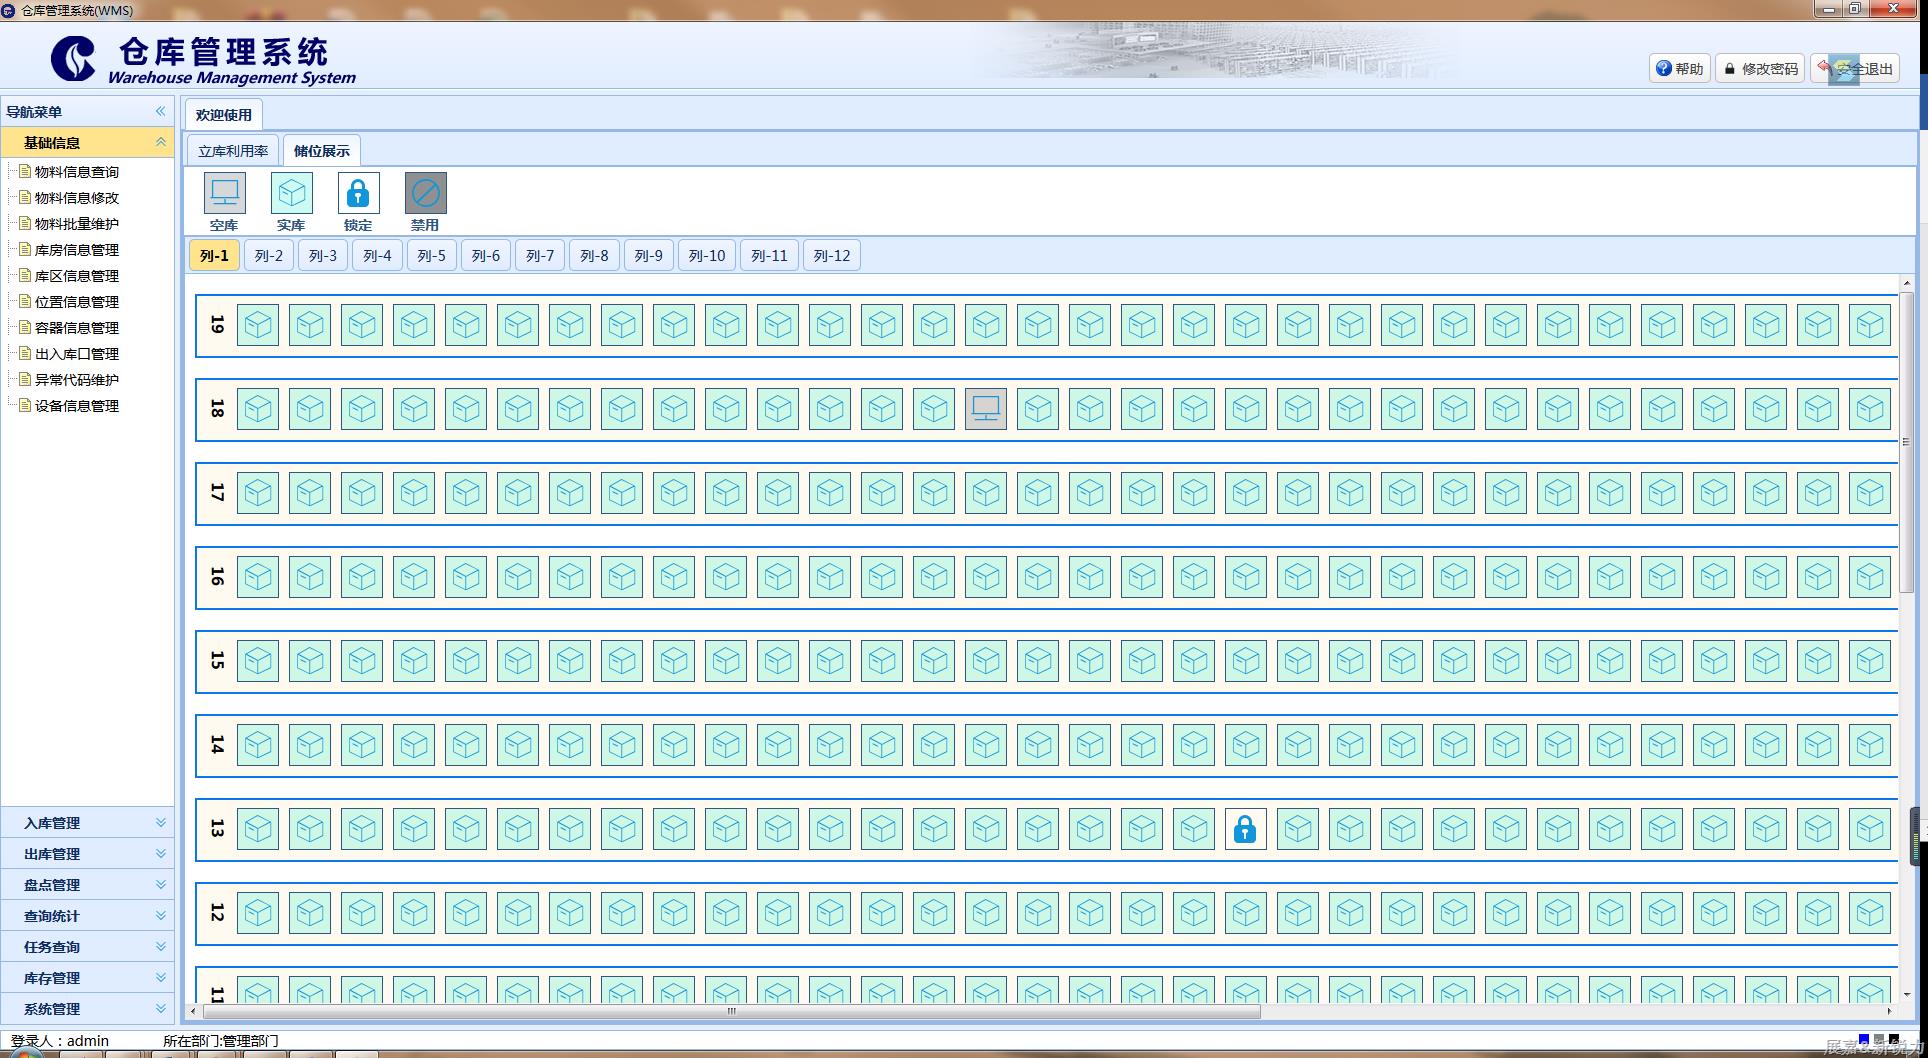Click the horizontal scrollbar below the grid
The image size is (1928, 1058).
730,1011
